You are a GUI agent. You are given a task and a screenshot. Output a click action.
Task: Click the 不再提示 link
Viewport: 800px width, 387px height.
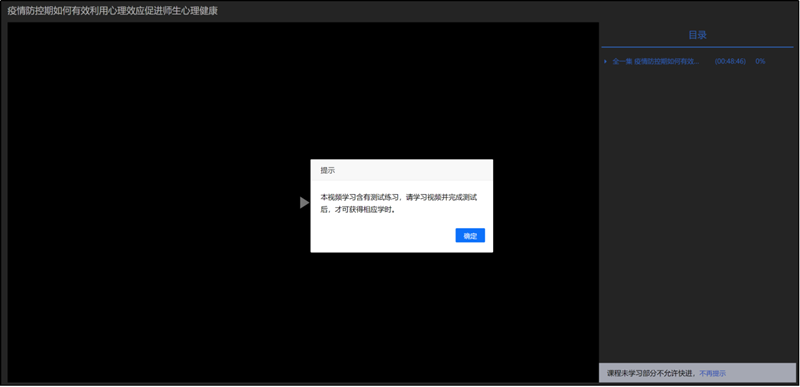pos(712,373)
